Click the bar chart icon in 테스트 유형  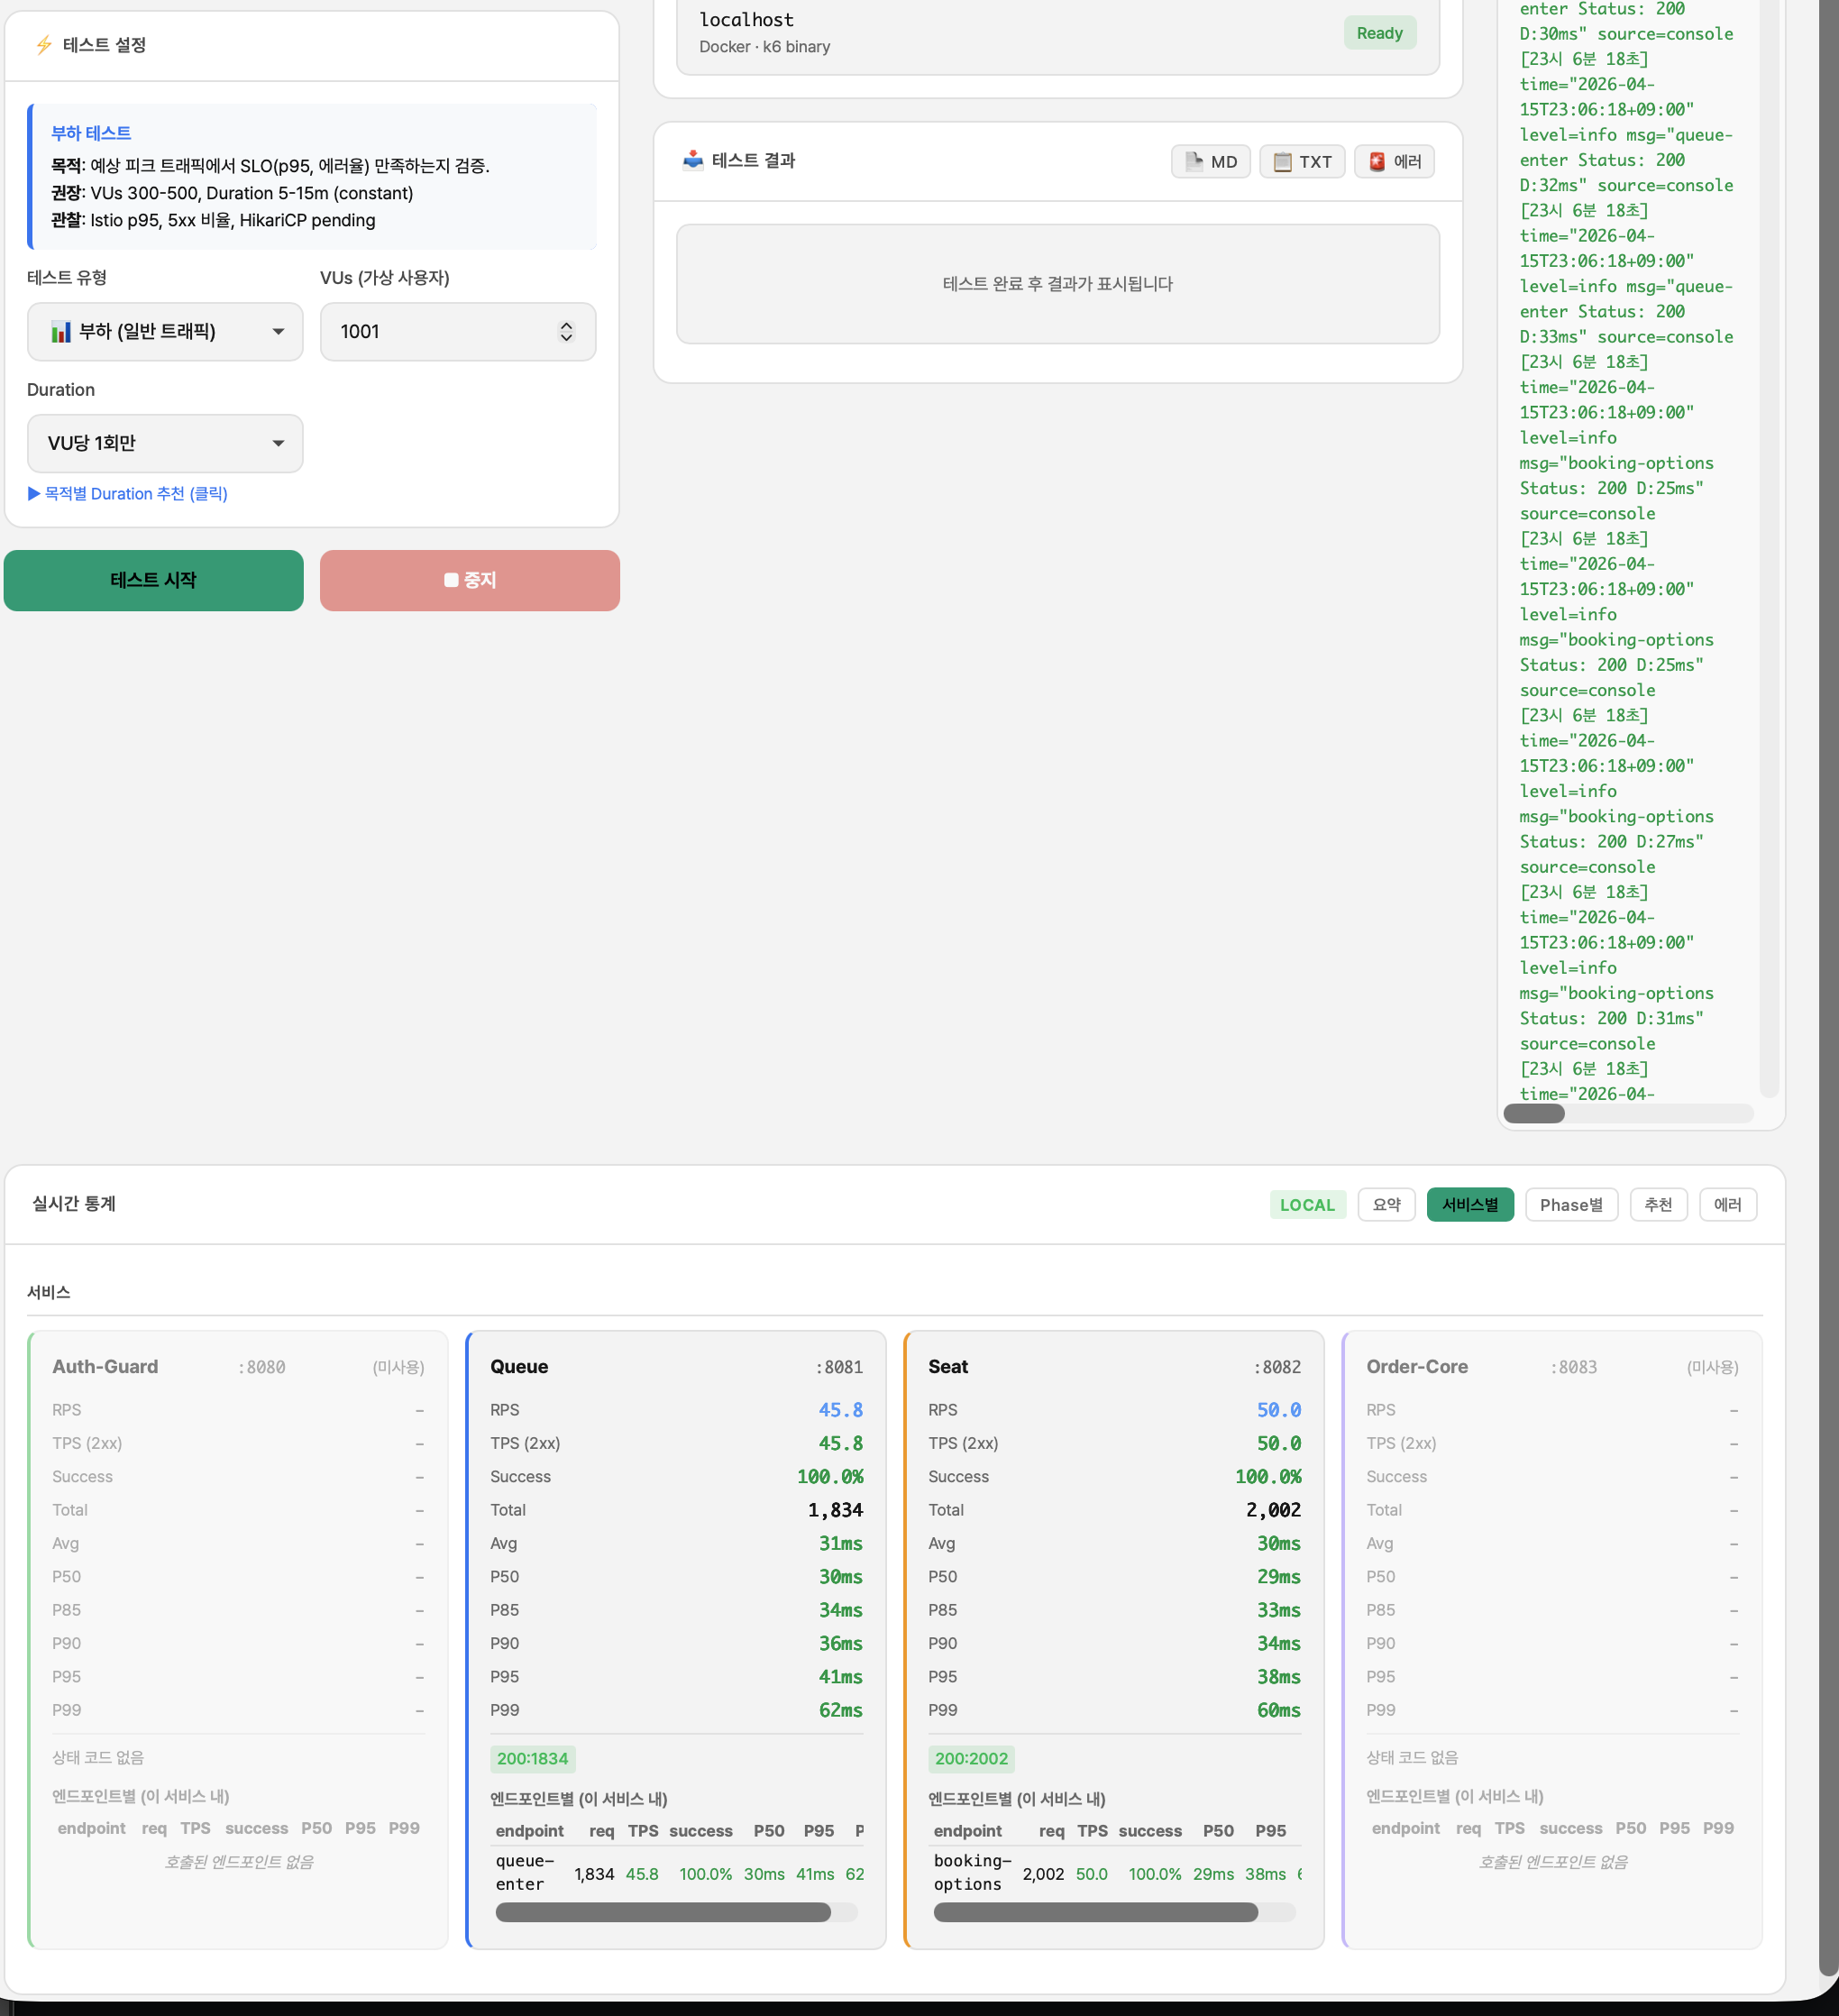point(61,331)
